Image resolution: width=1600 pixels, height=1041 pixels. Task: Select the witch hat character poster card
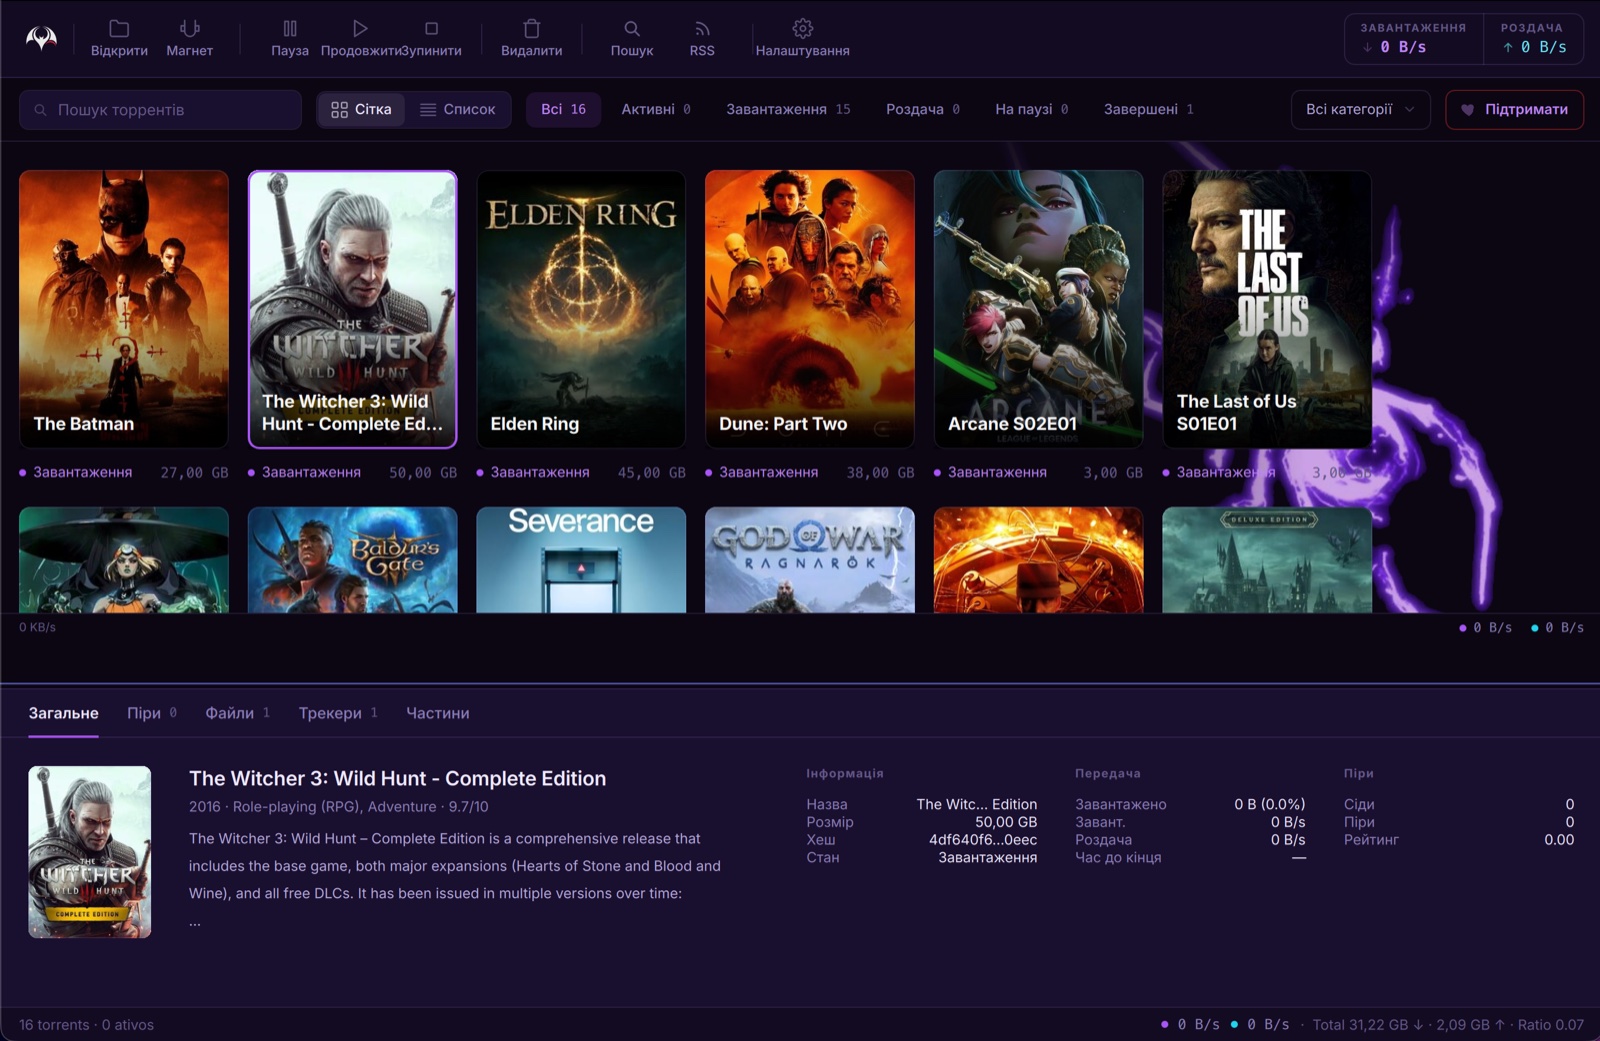click(x=124, y=560)
